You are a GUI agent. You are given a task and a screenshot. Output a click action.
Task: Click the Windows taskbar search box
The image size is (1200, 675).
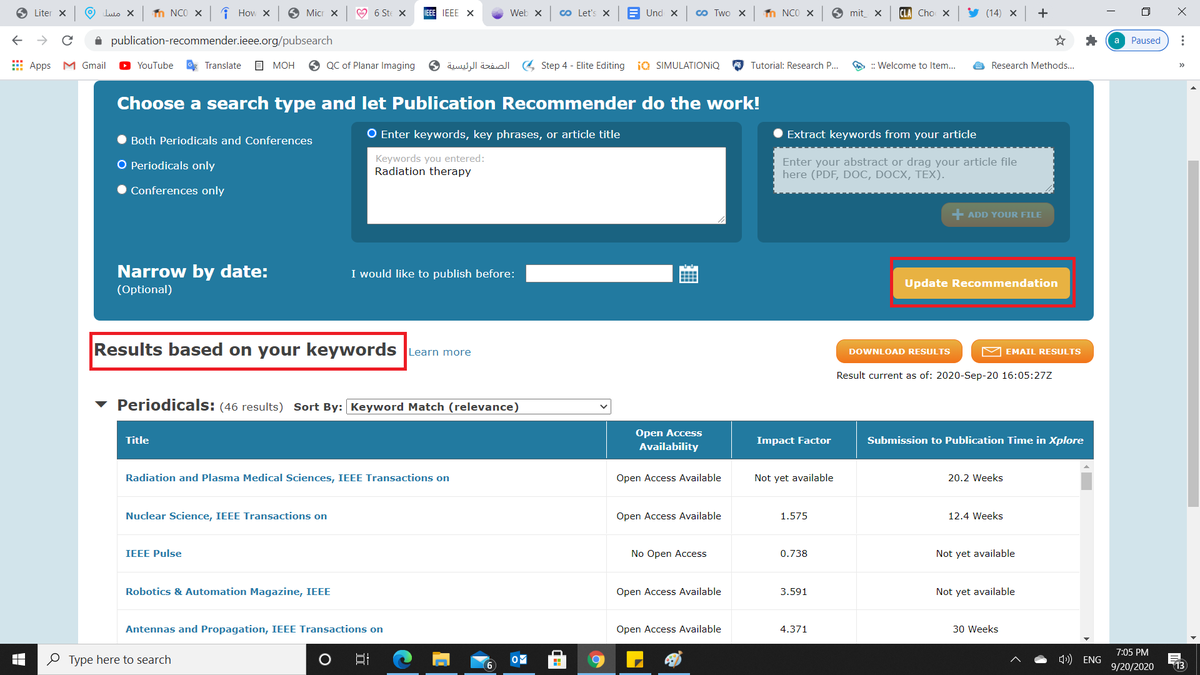click(172, 659)
